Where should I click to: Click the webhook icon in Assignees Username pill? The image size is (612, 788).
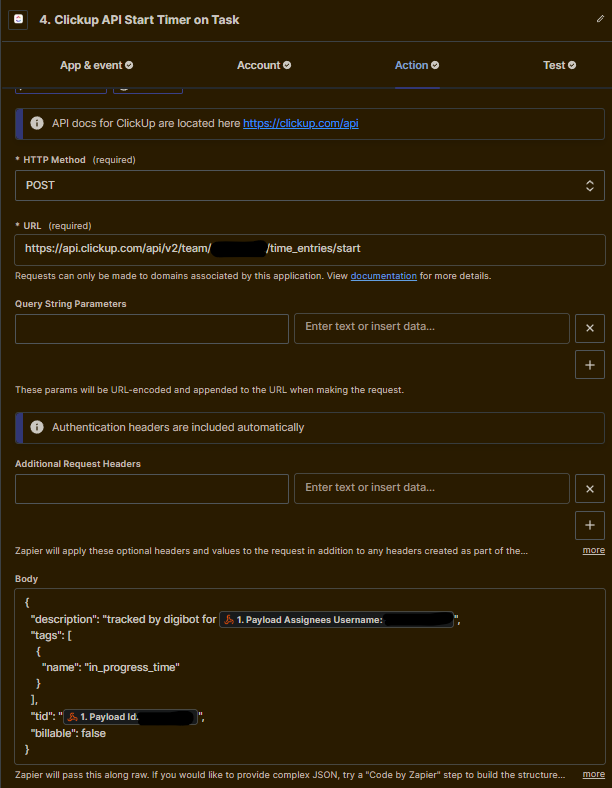[229, 620]
